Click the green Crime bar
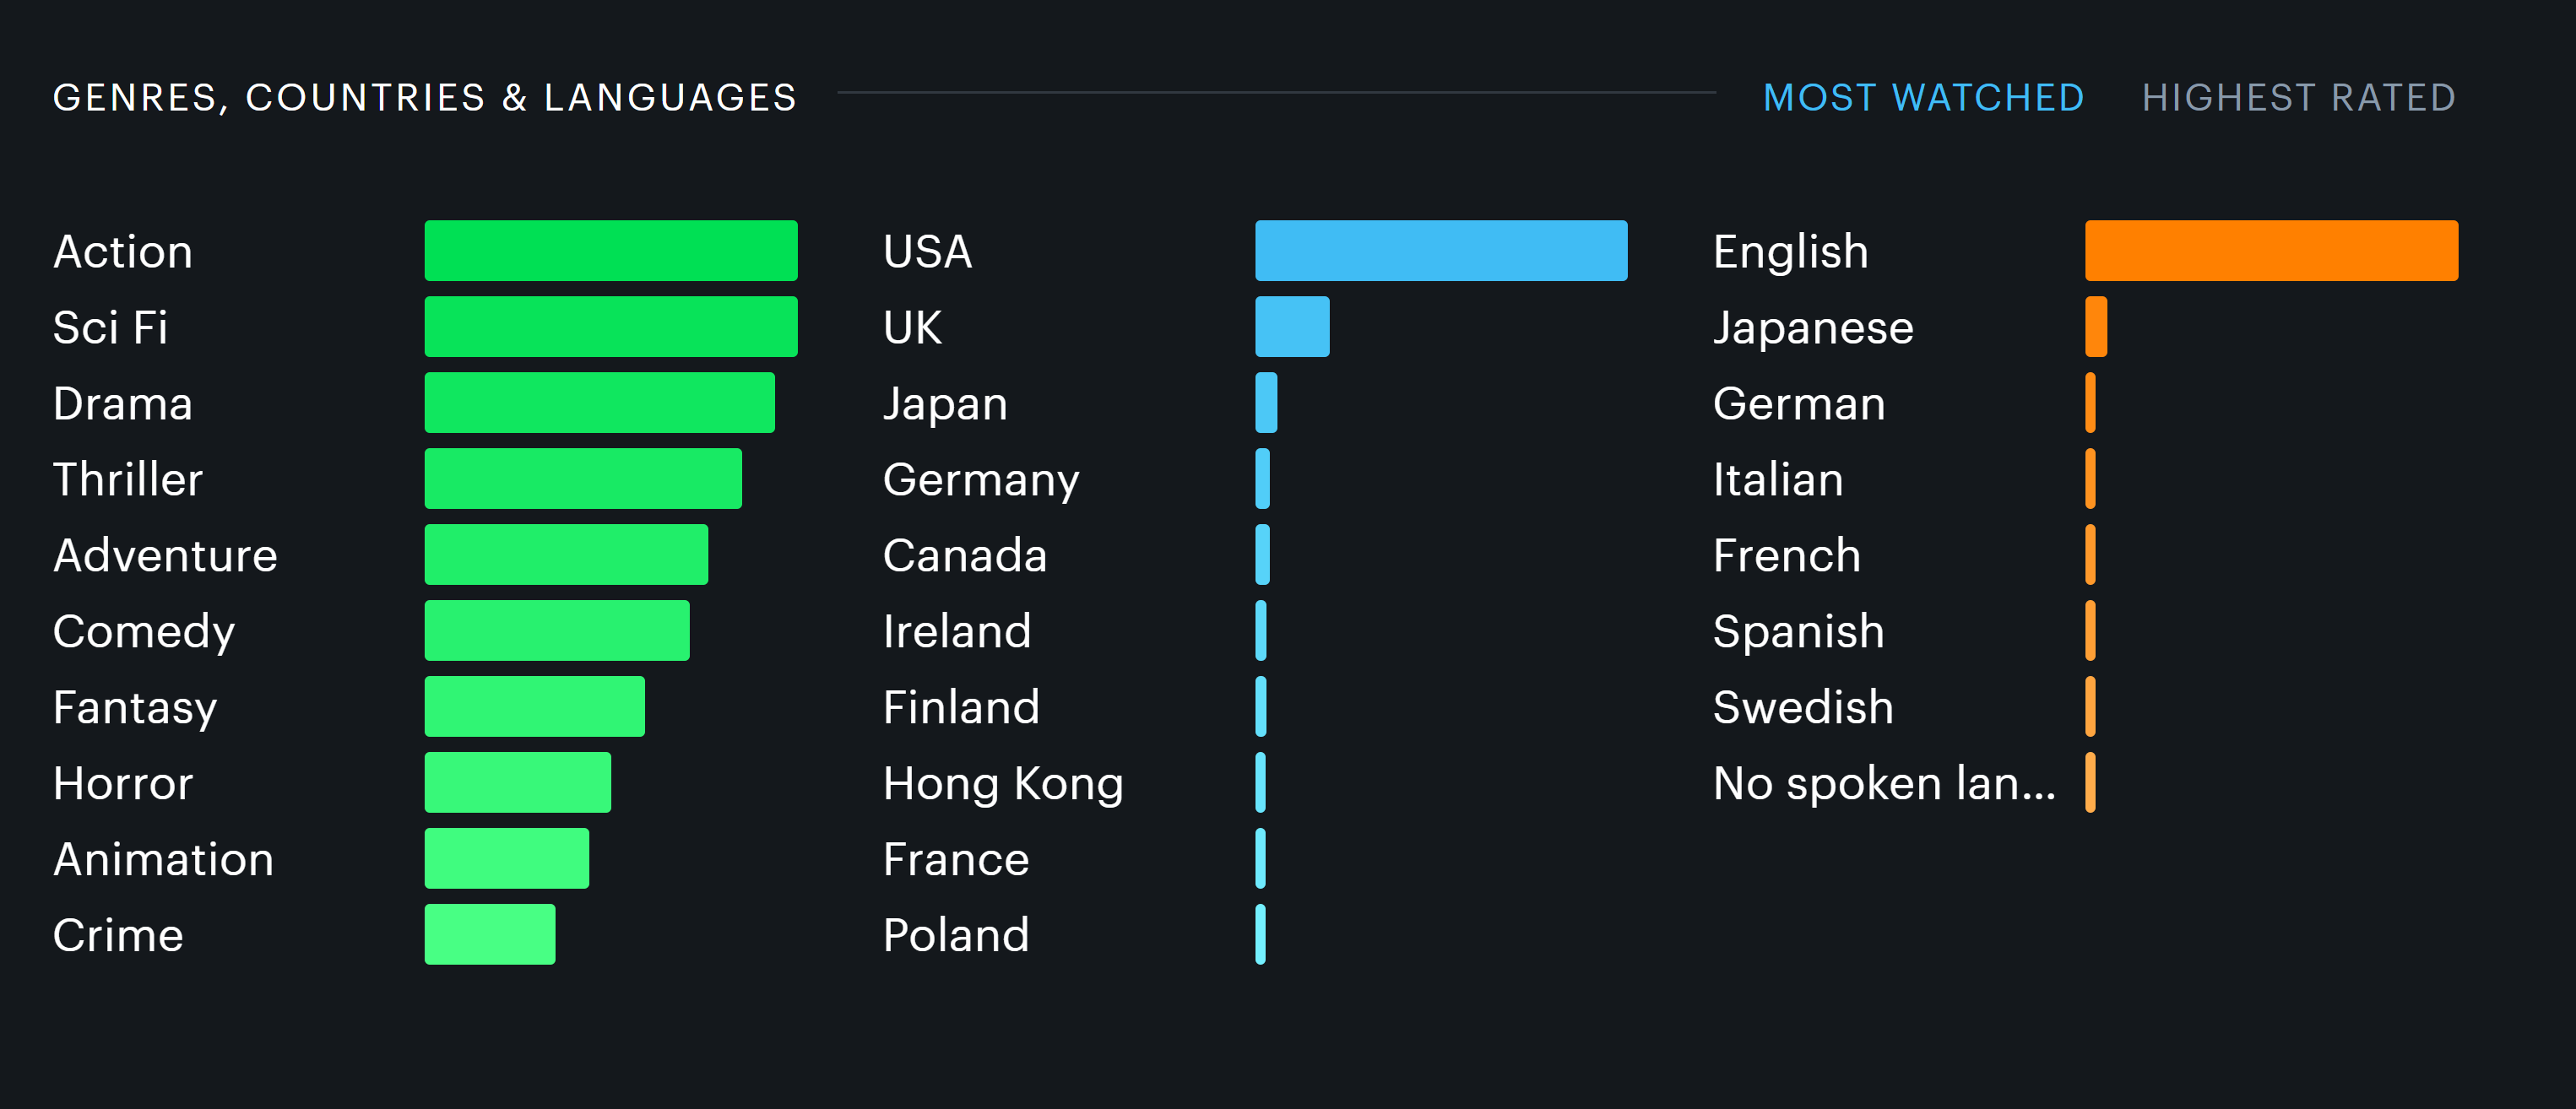Image resolution: width=2576 pixels, height=1109 pixels. (x=489, y=935)
